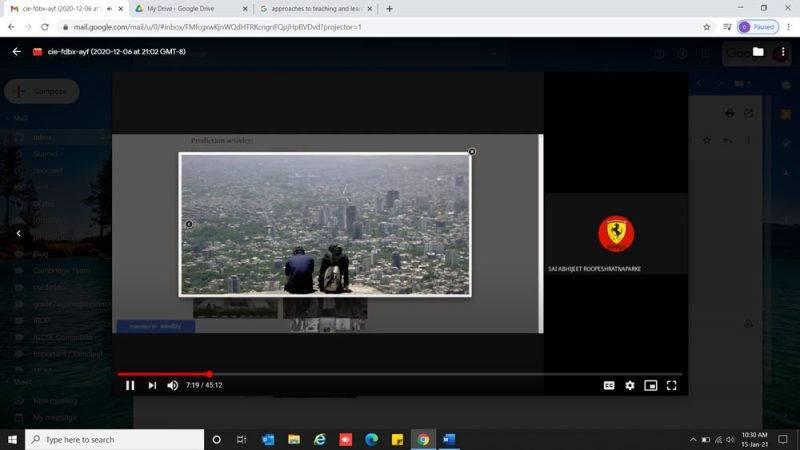Bookmark this page with the star
Screen dimensions: 800x450
707,27
